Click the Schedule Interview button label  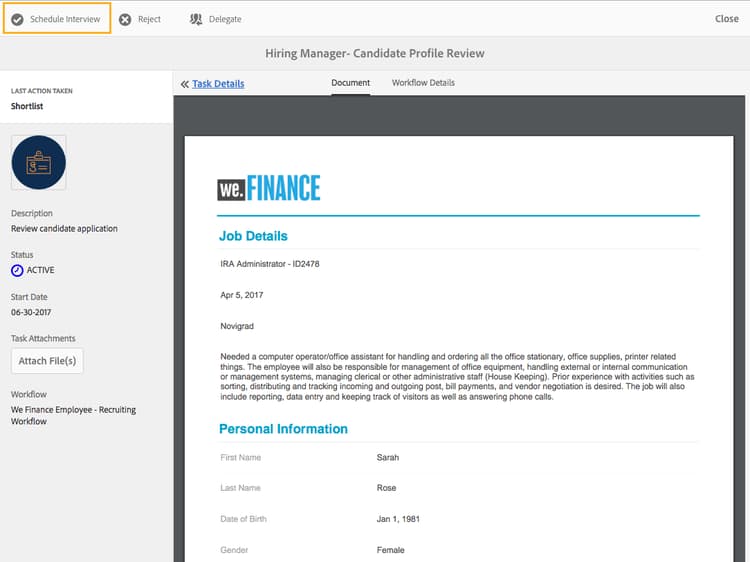(x=65, y=19)
